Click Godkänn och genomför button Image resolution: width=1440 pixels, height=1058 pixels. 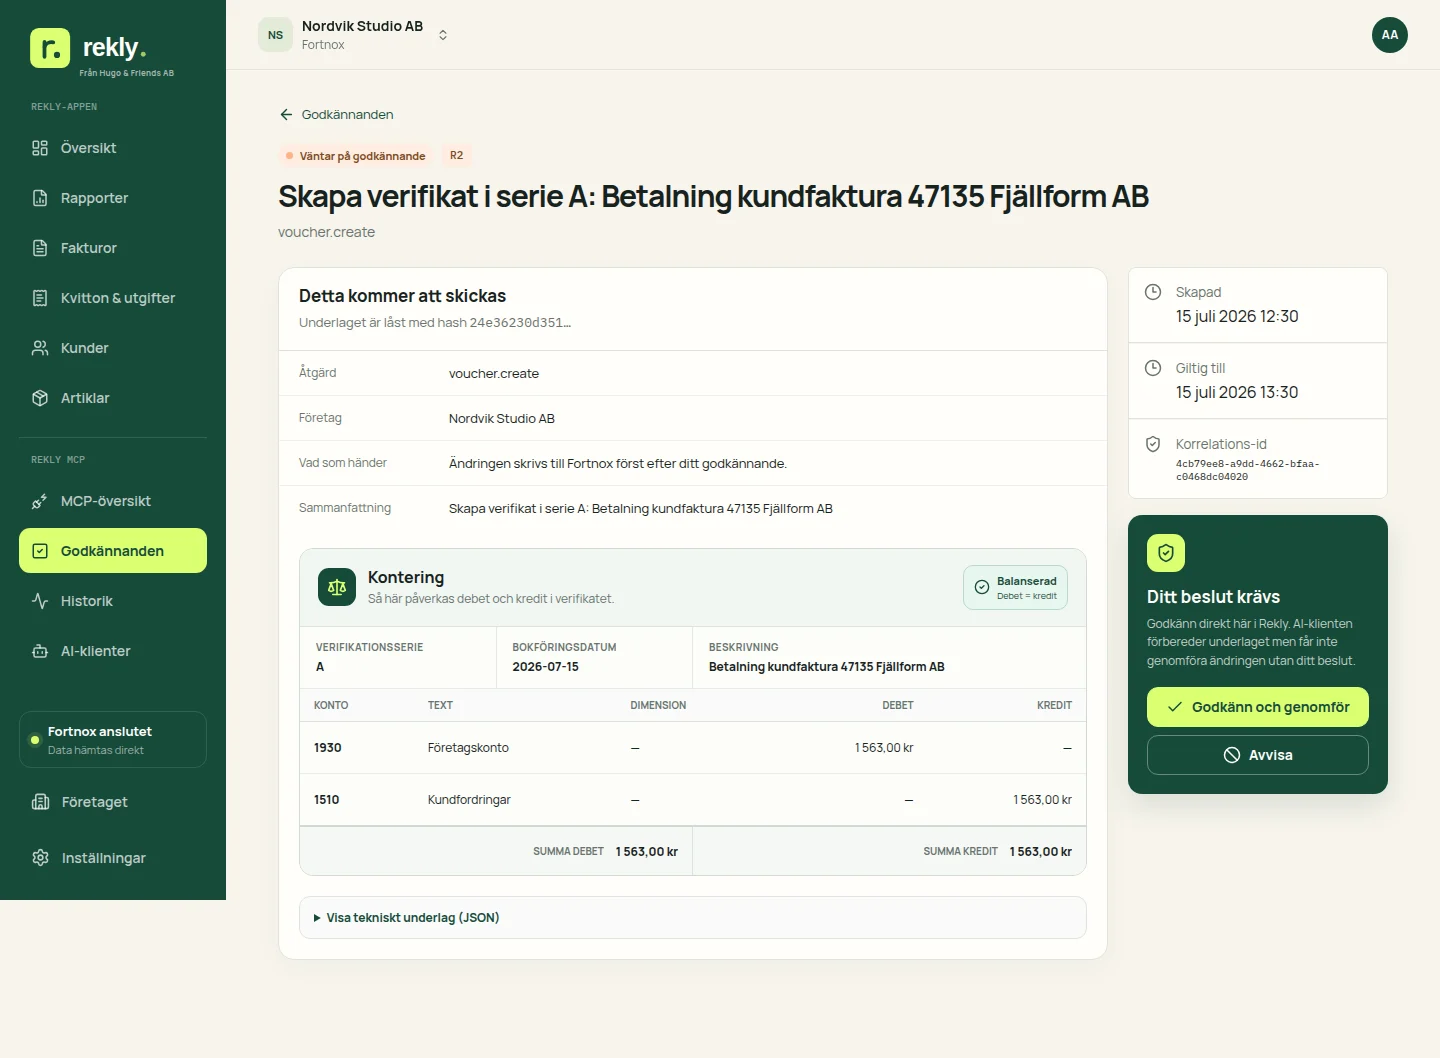point(1258,707)
